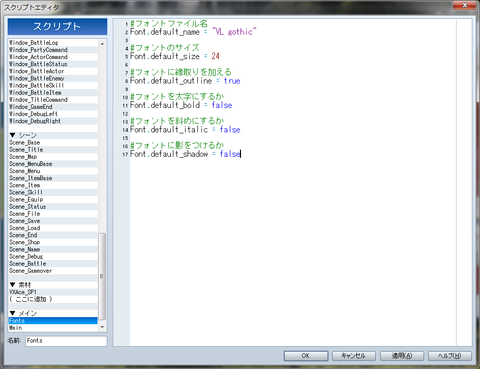
Task: Select Scene_Equip script
Action: point(53,200)
